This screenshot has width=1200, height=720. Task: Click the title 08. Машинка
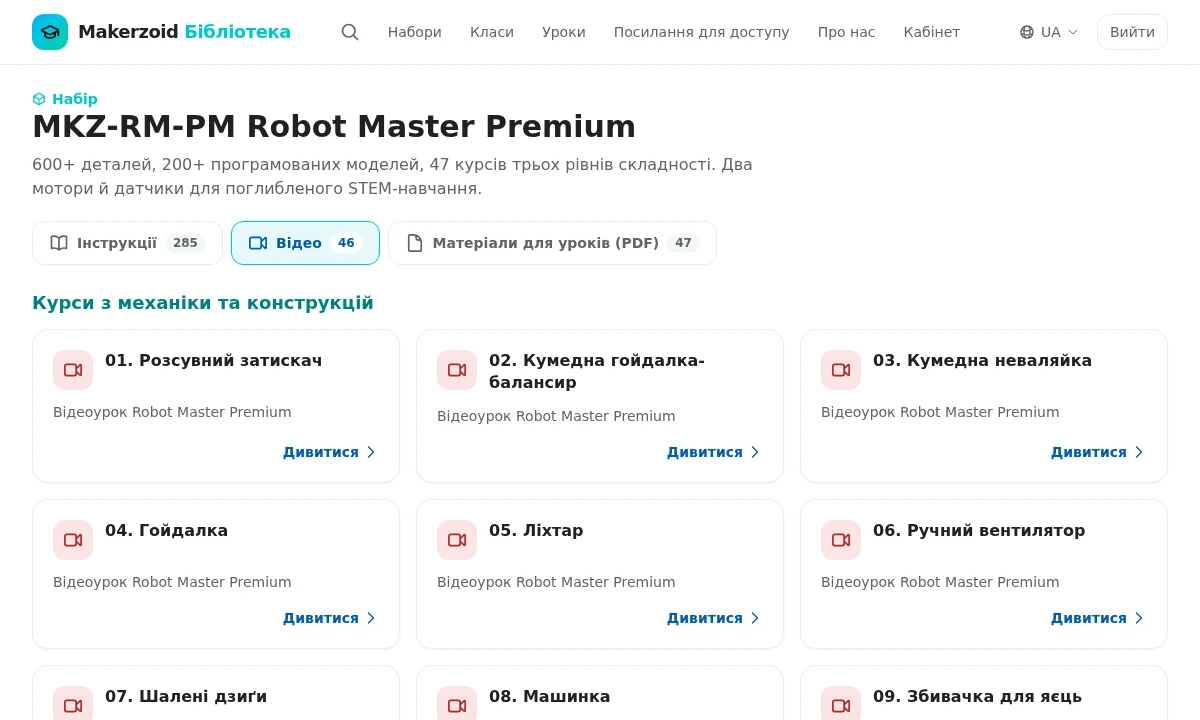(550, 696)
